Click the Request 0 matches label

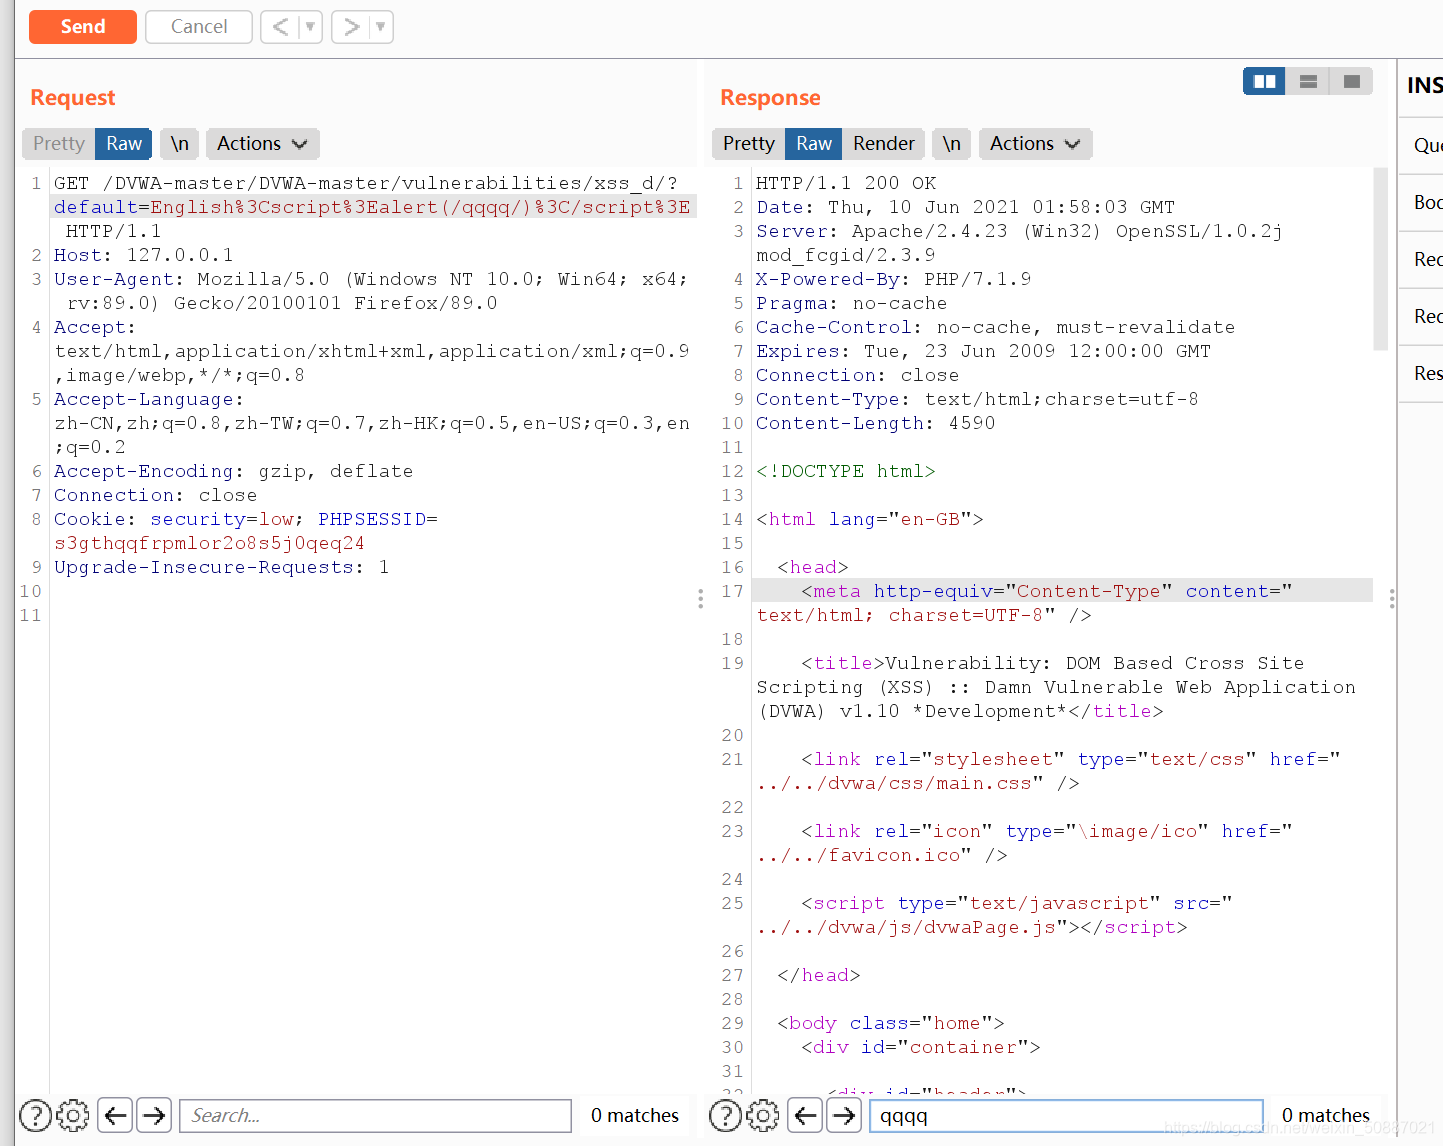(634, 1115)
